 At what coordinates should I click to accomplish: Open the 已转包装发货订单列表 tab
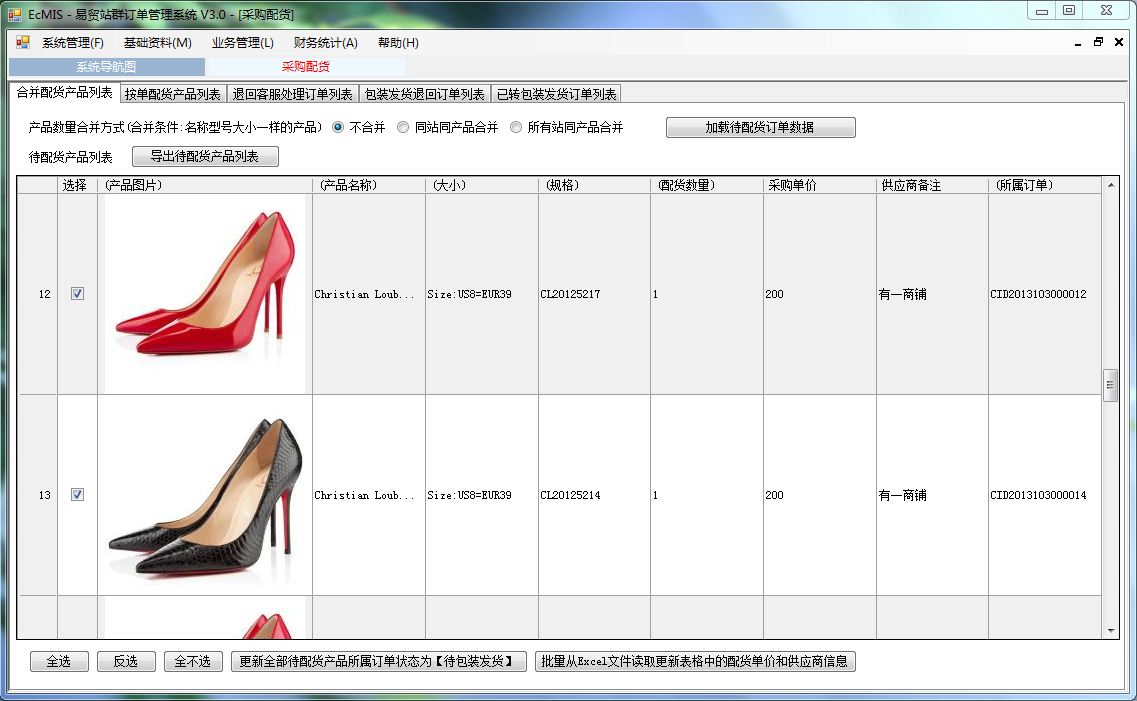[x=556, y=94]
